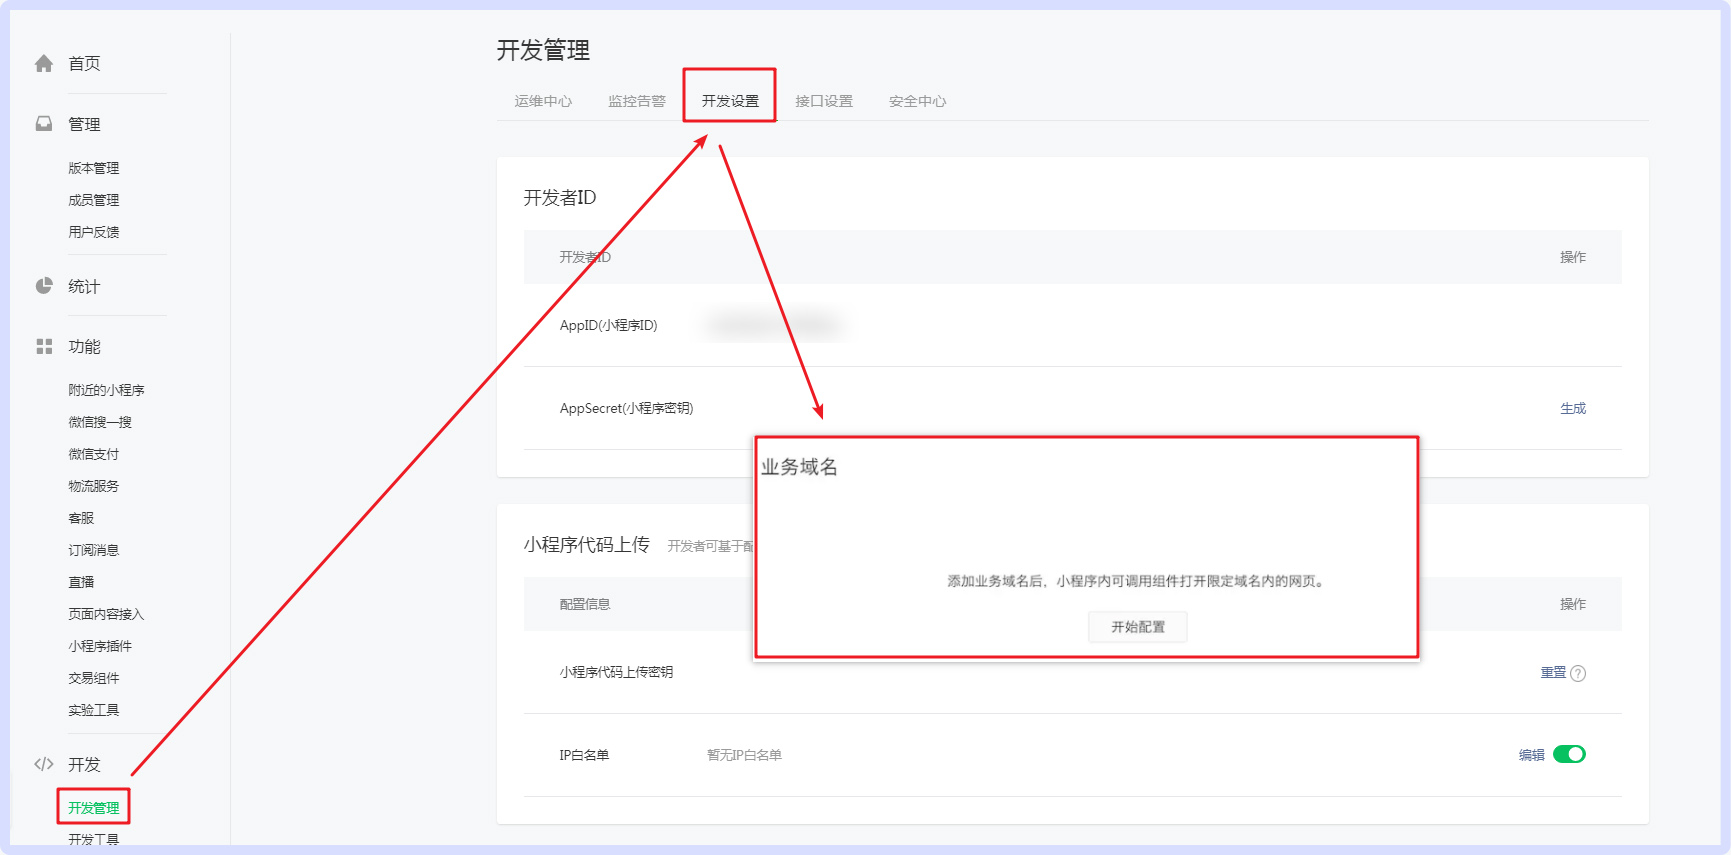Open 客服 in the sidebar
The width and height of the screenshot is (1731, 855).
point(81,518)
